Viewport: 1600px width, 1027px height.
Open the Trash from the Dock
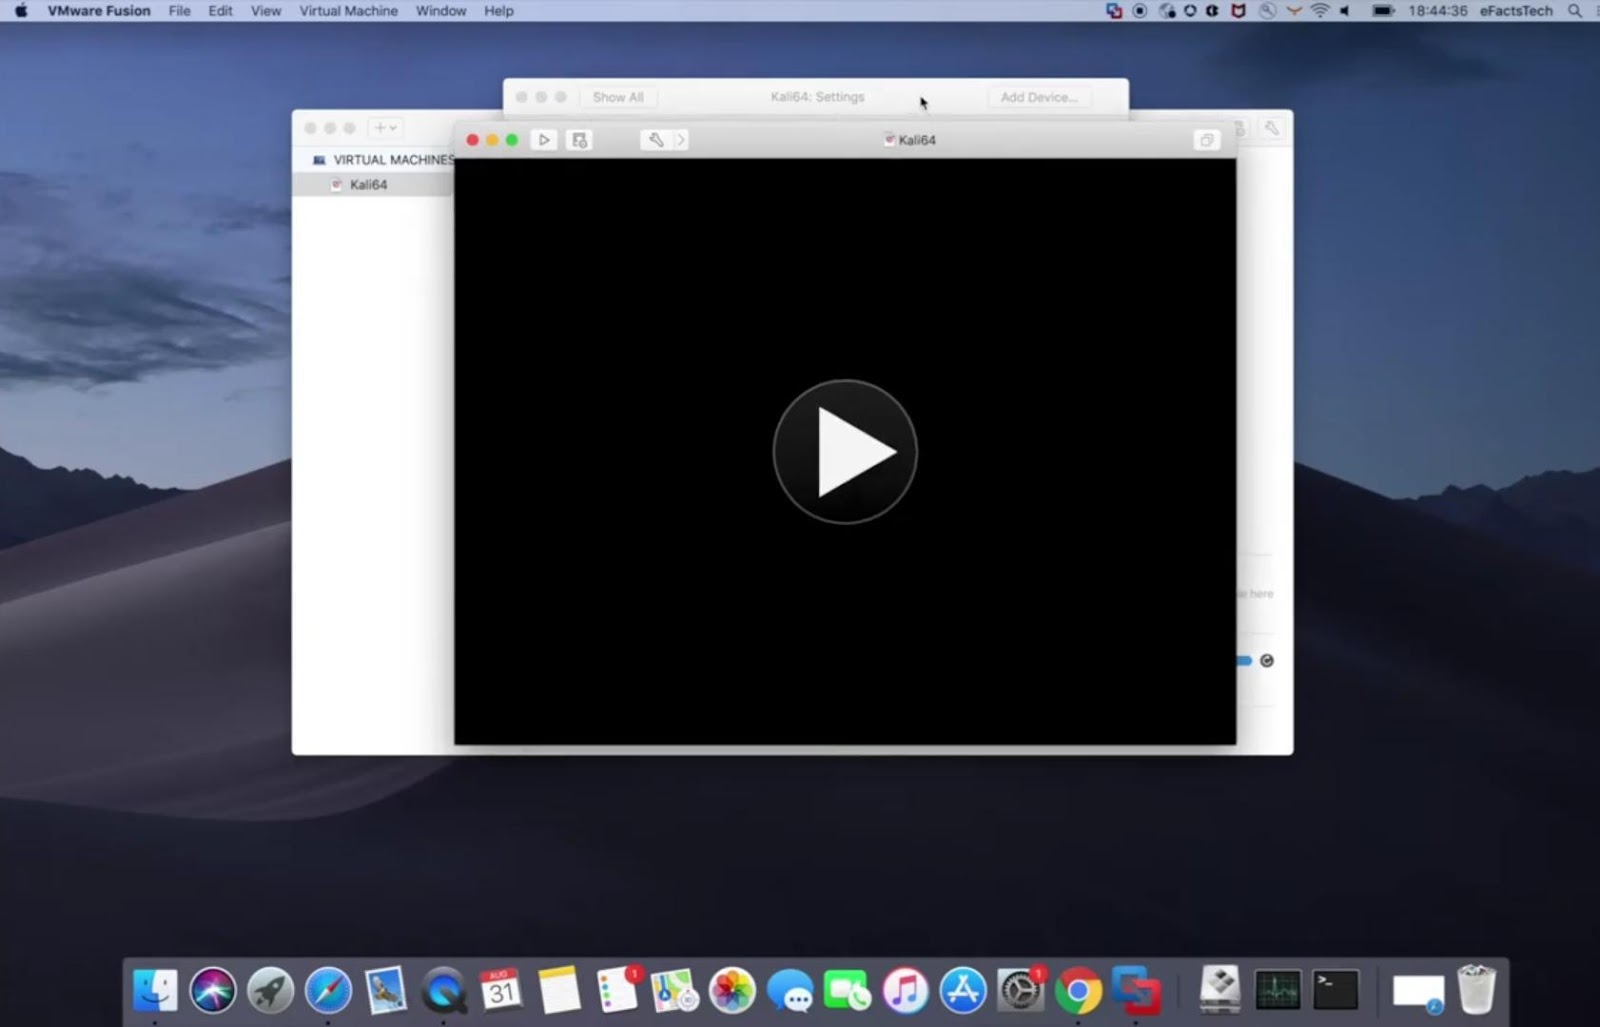pos(1476,990)
